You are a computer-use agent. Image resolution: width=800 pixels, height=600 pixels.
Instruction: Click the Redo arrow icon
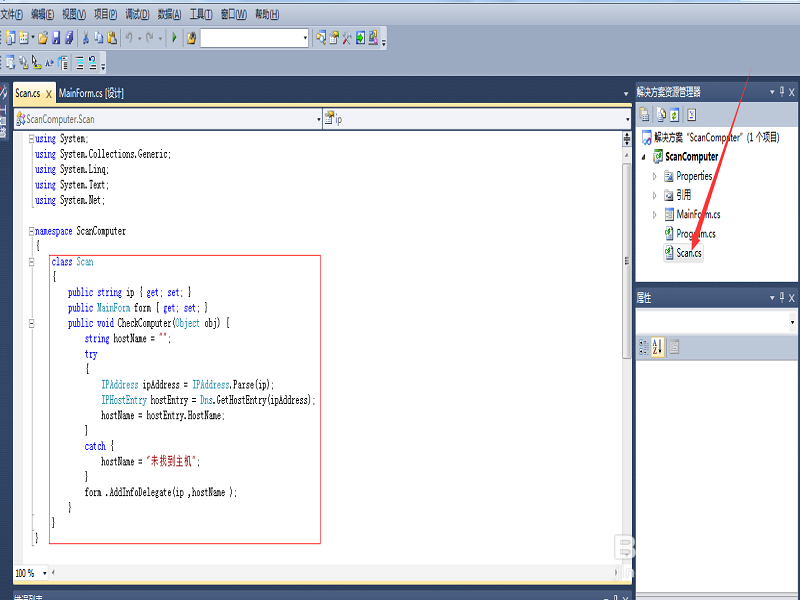[x=149, y=38]
